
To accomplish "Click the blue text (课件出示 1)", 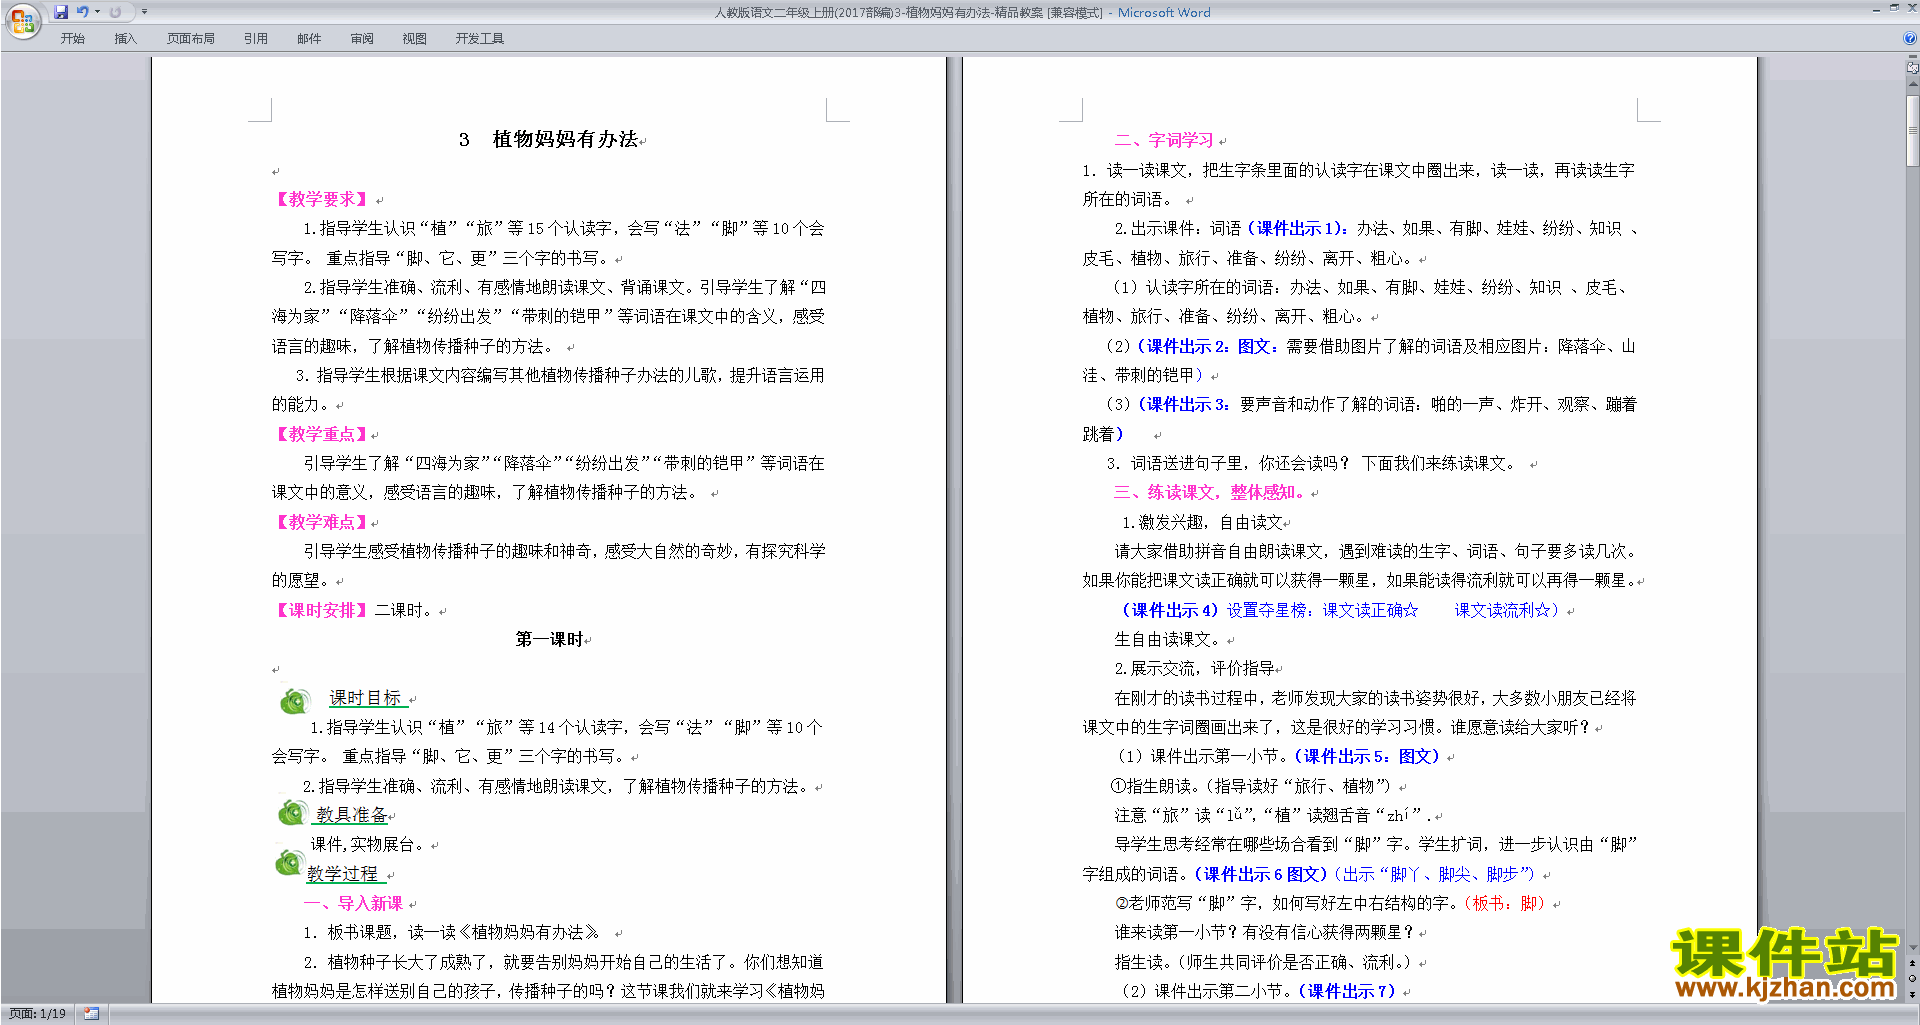I will pyautogui.click(x=1295, y=228).
